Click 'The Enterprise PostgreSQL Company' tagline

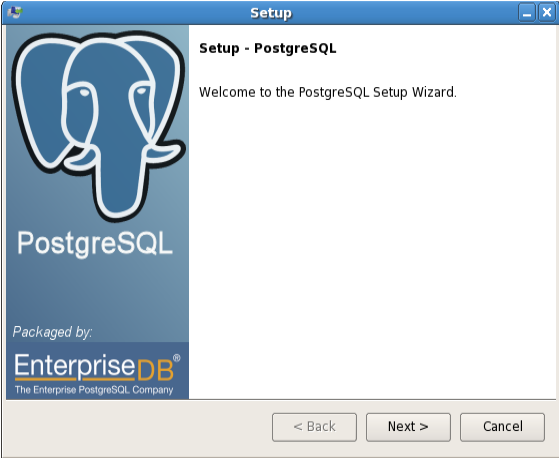[94, 390]
